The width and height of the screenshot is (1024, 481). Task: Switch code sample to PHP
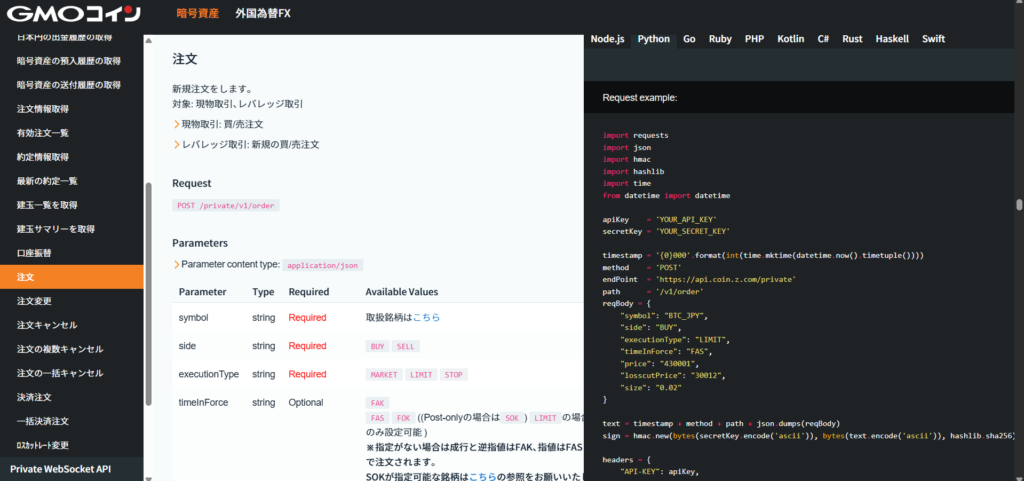(x=754, y=39)
